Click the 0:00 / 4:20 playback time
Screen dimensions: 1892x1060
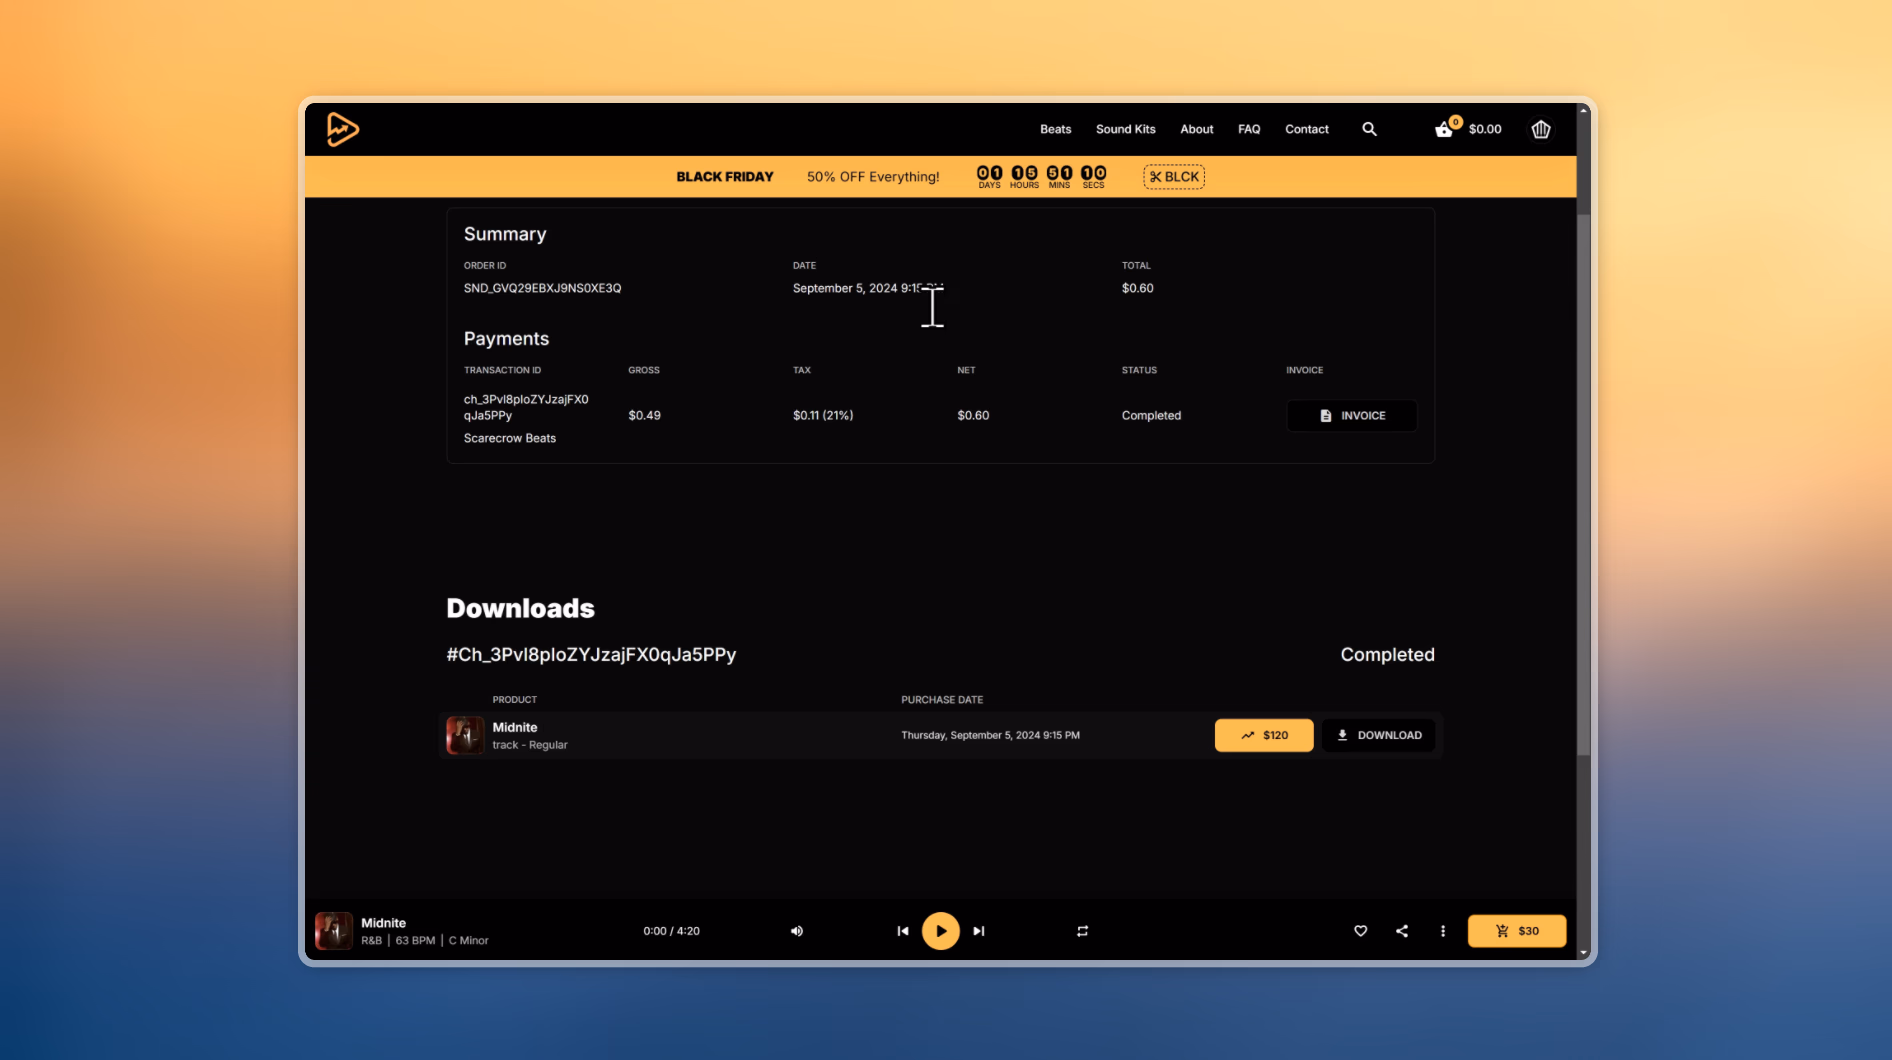point(671,931)
